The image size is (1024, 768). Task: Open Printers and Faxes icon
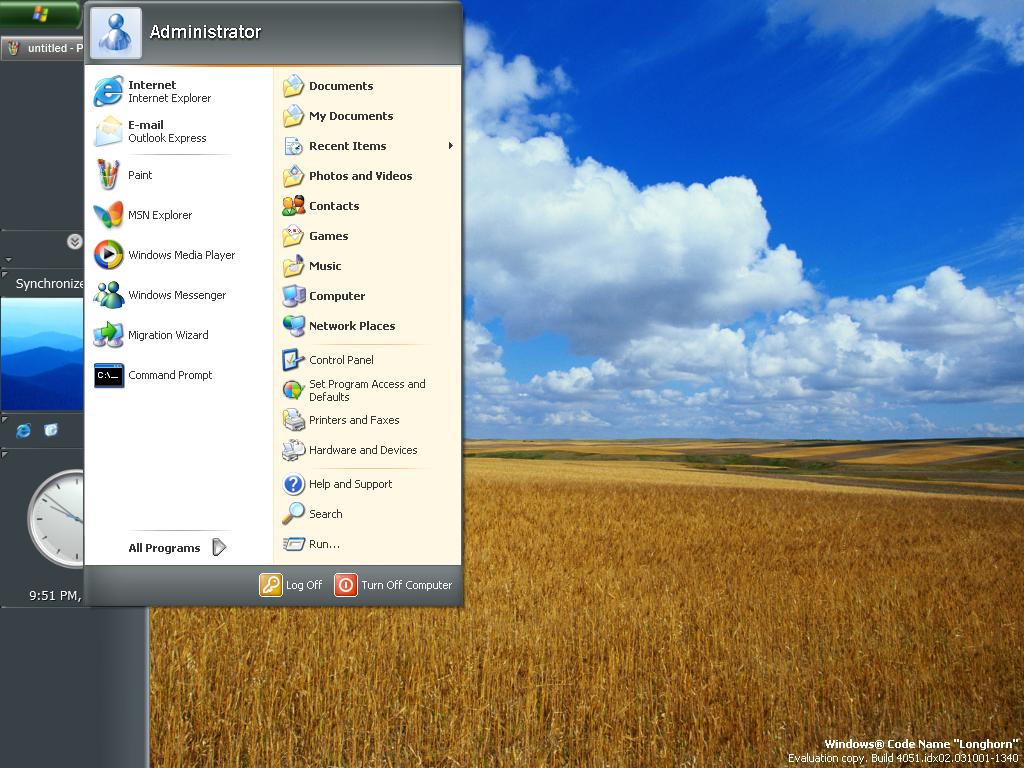293,420
